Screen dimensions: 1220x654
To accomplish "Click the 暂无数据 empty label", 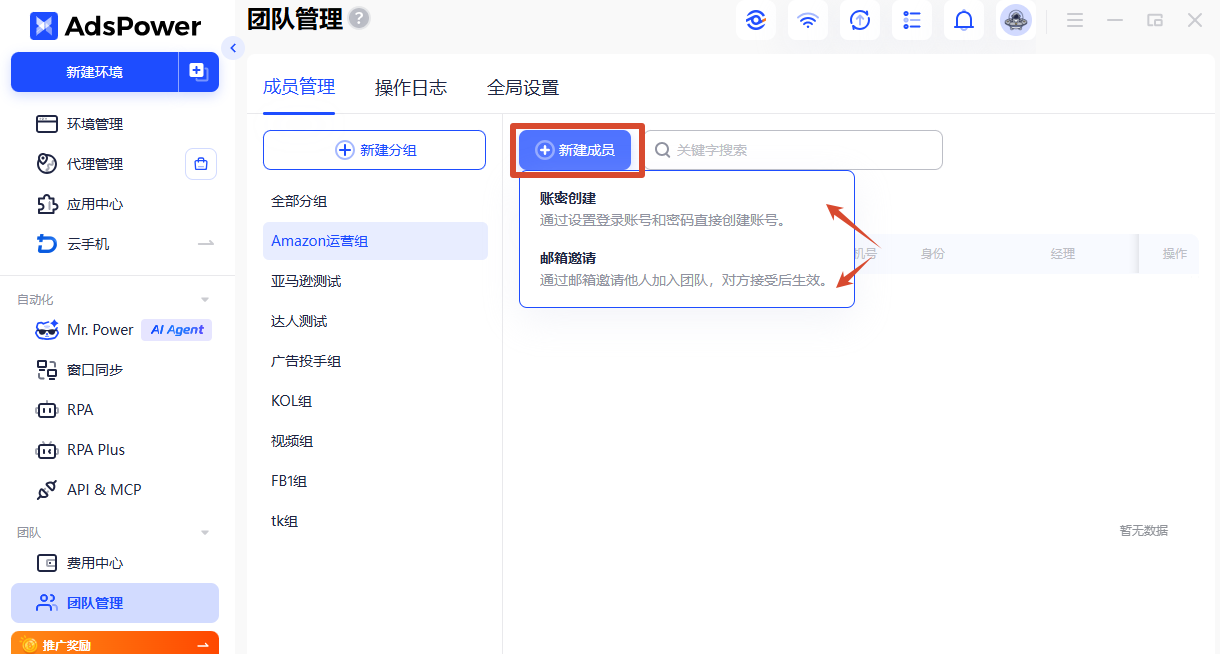I will (x=1143, y=531).
